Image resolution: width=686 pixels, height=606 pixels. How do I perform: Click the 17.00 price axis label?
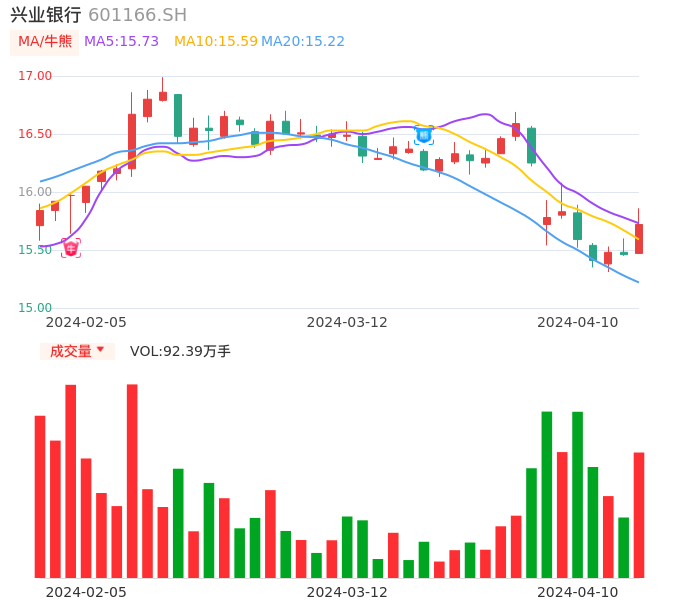click(x=35, y=76)
